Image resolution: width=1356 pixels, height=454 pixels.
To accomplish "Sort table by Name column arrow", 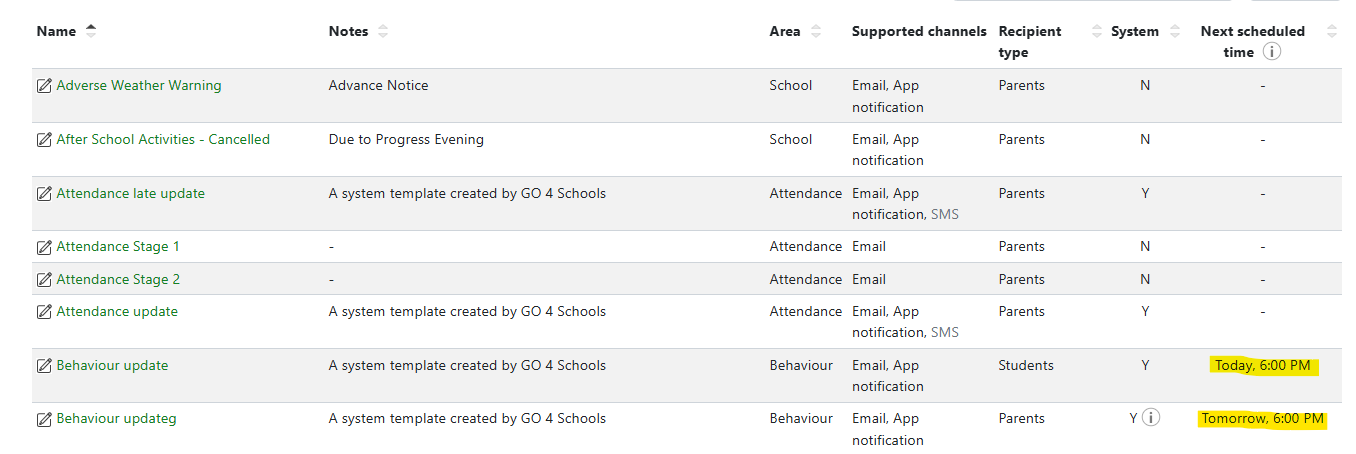I will coord(91,31).
